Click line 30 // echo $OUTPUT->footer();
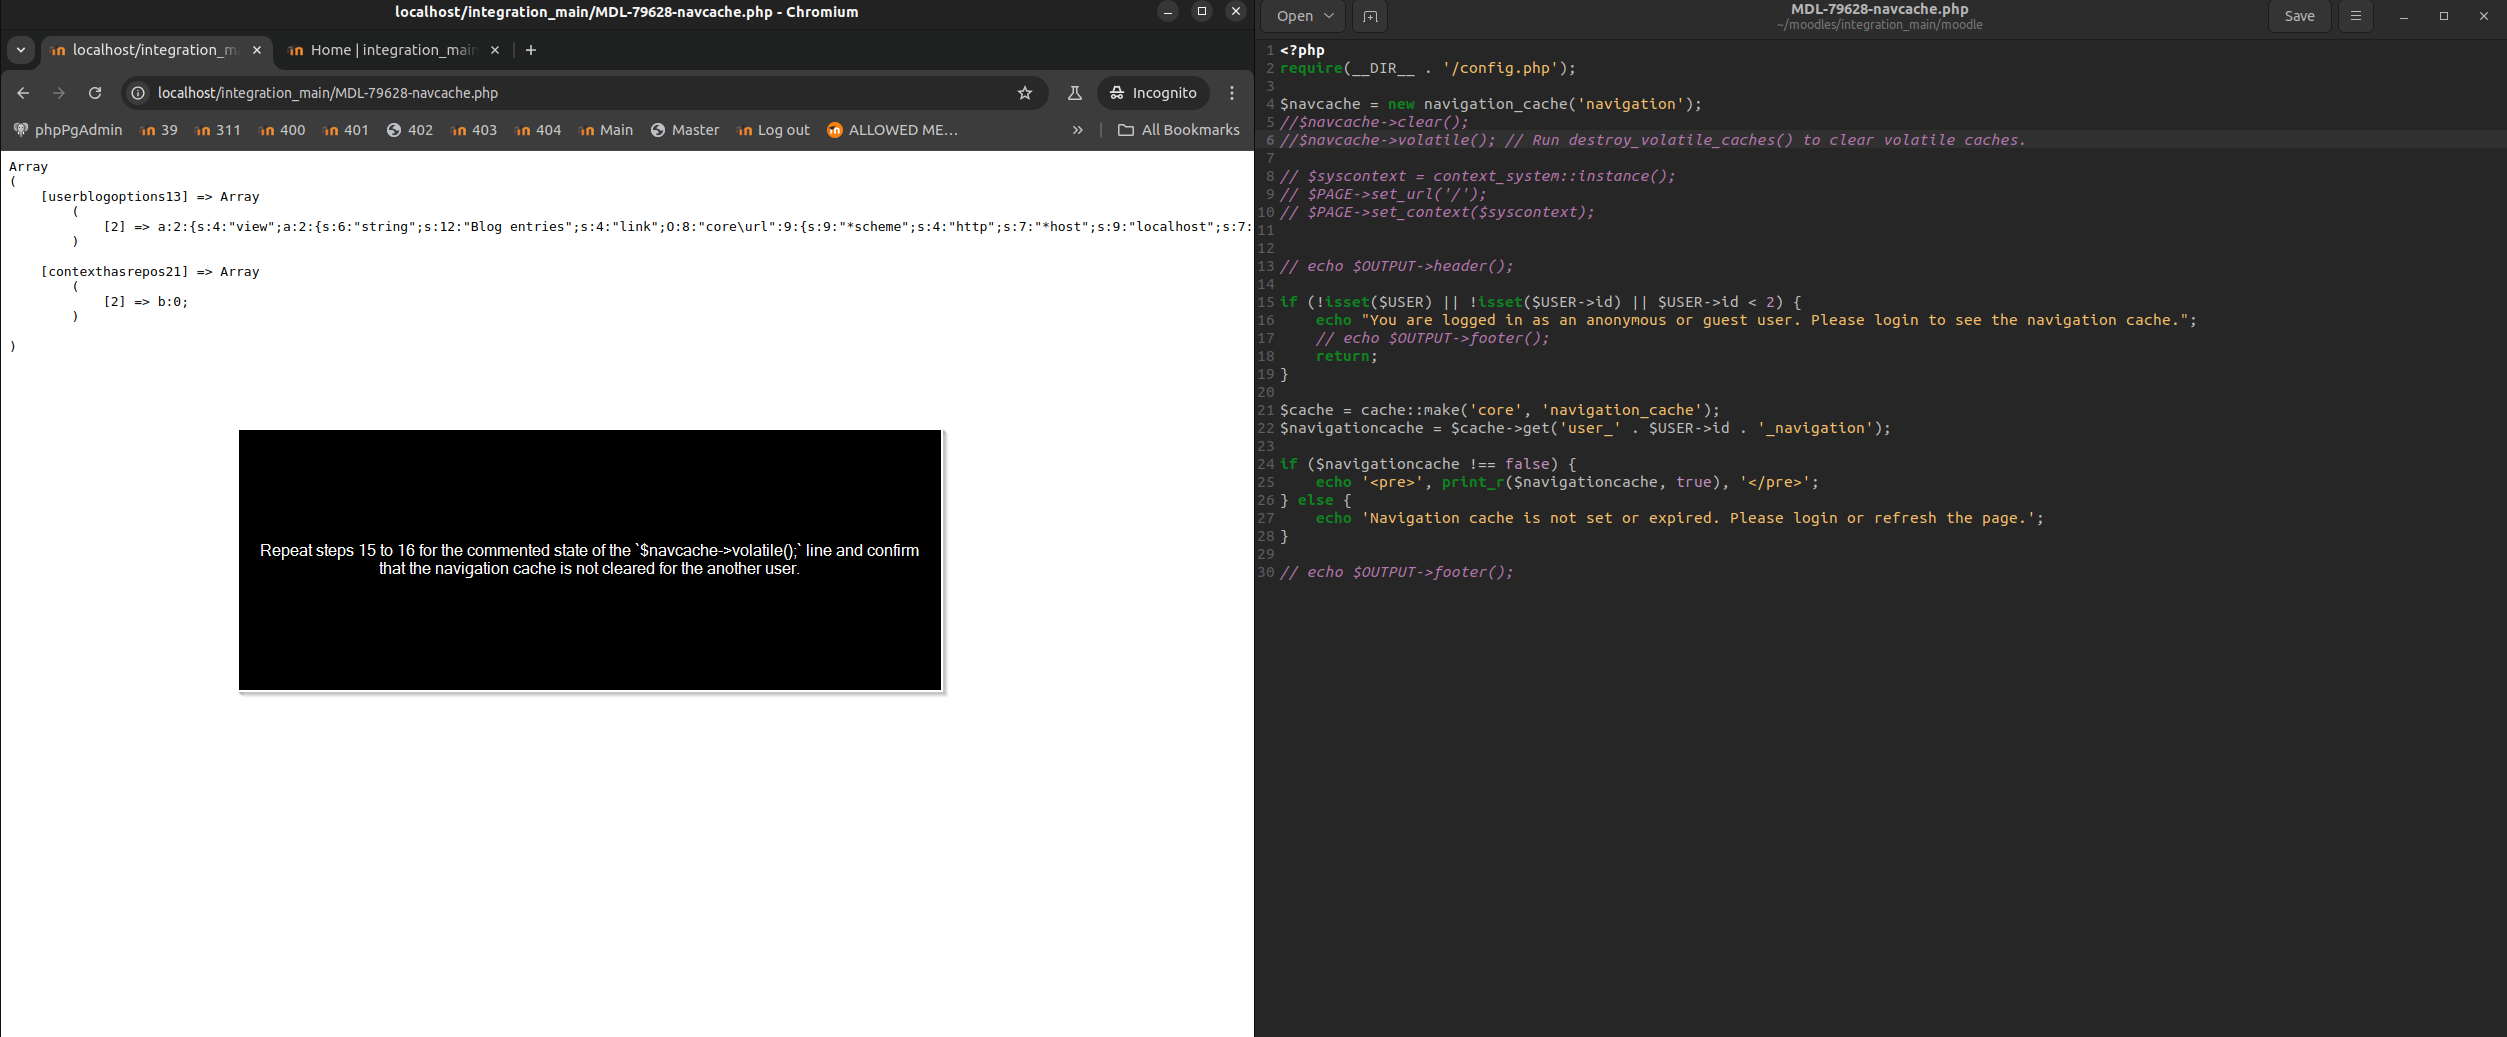The image size is (2507, 1037). [x=1396, y=572]
